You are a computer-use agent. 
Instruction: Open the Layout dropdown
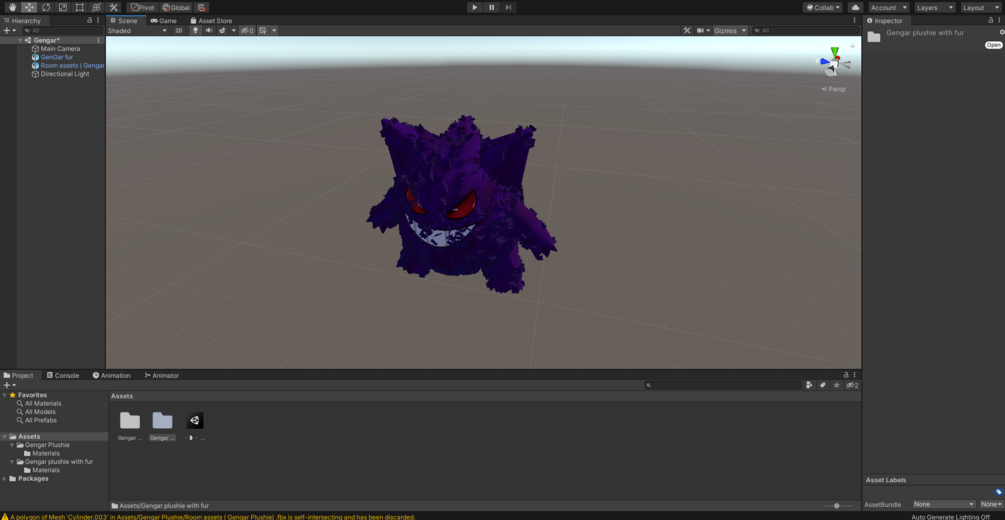point(981,8)
